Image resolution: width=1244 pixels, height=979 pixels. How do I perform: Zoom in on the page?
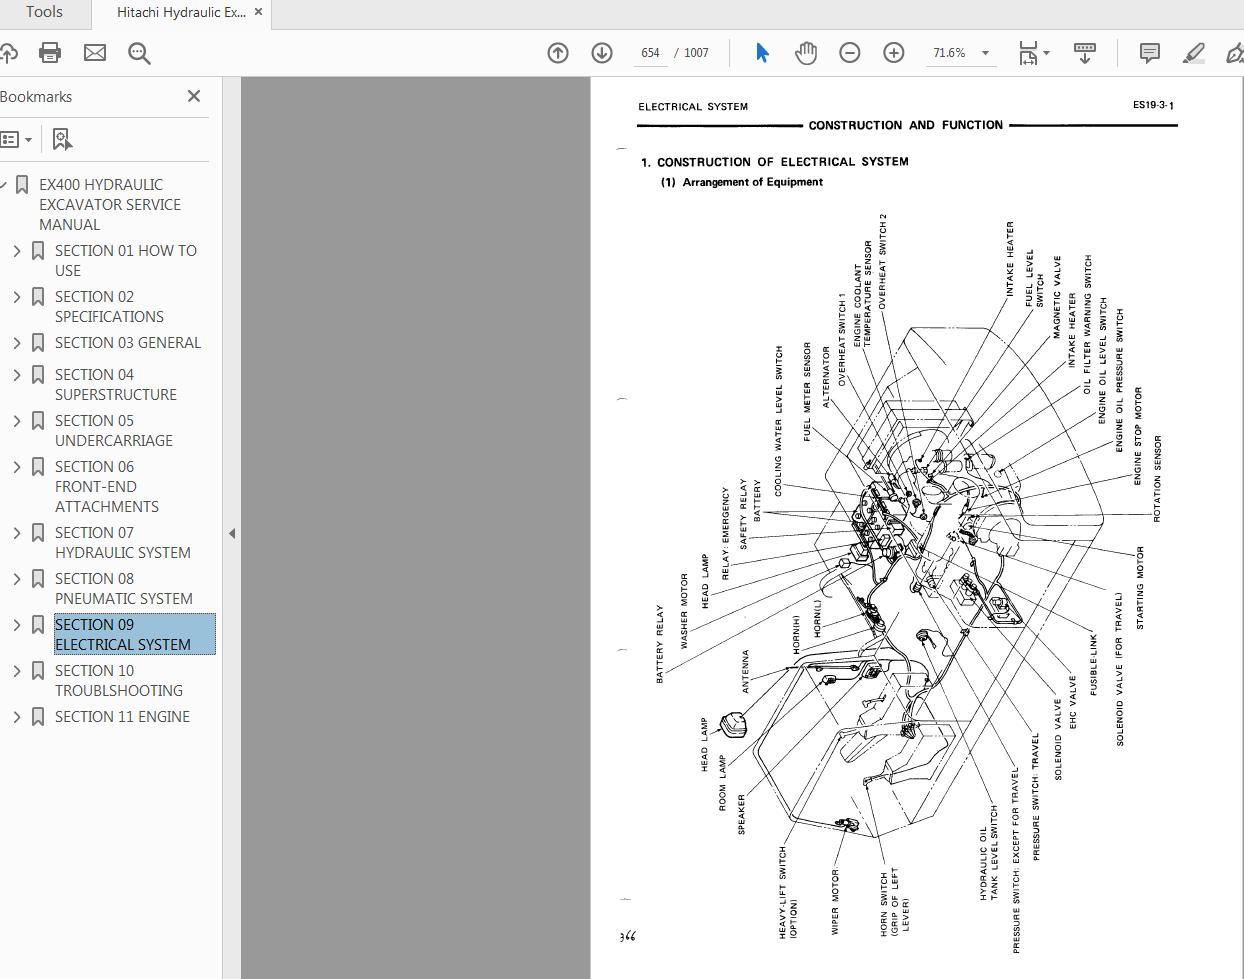point(893,53)
